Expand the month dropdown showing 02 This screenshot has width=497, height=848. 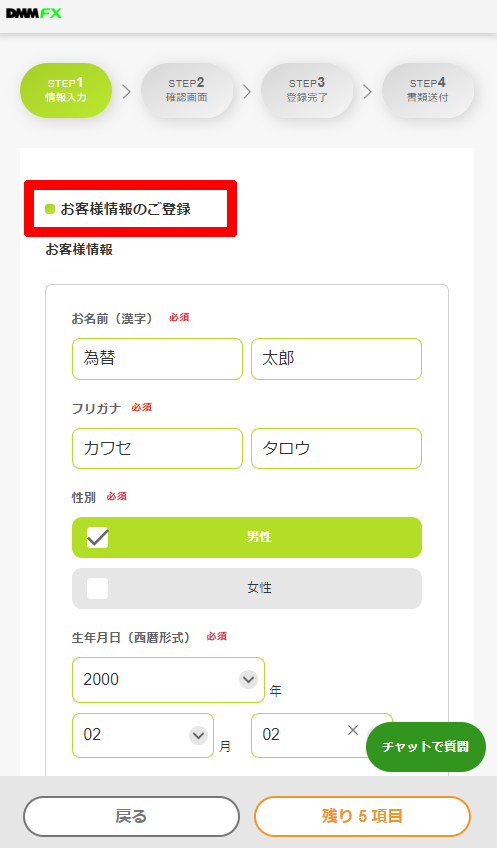tap(143, 735)
